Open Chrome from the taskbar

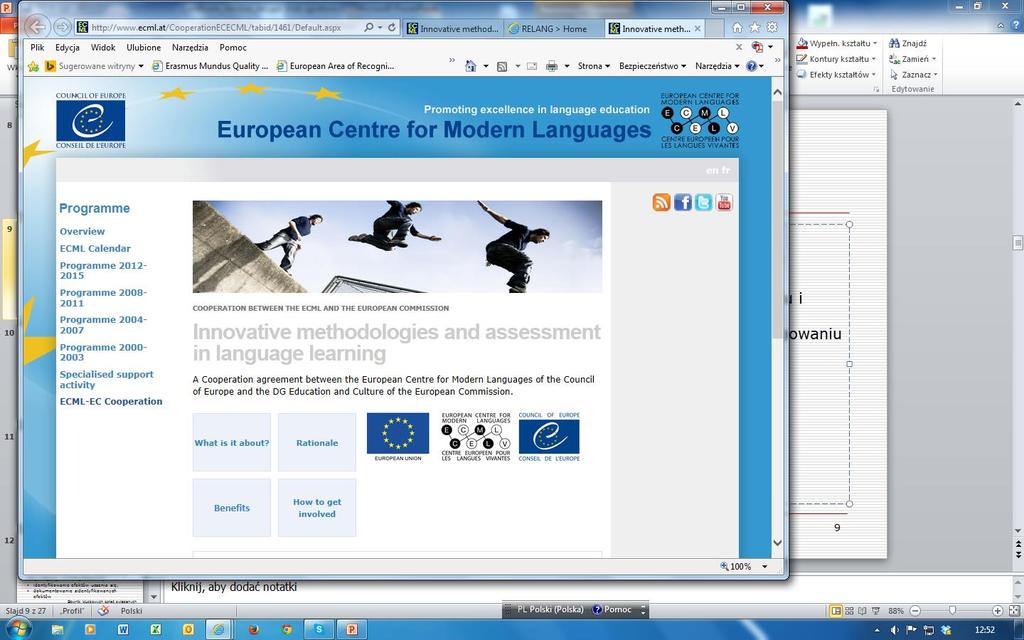[x=287, y=630]
